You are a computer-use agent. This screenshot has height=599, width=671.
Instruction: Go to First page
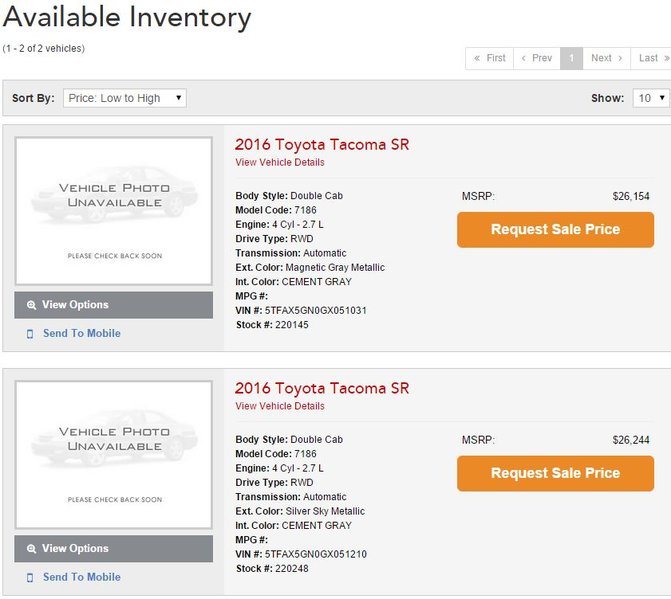click(x=490, y=58)
